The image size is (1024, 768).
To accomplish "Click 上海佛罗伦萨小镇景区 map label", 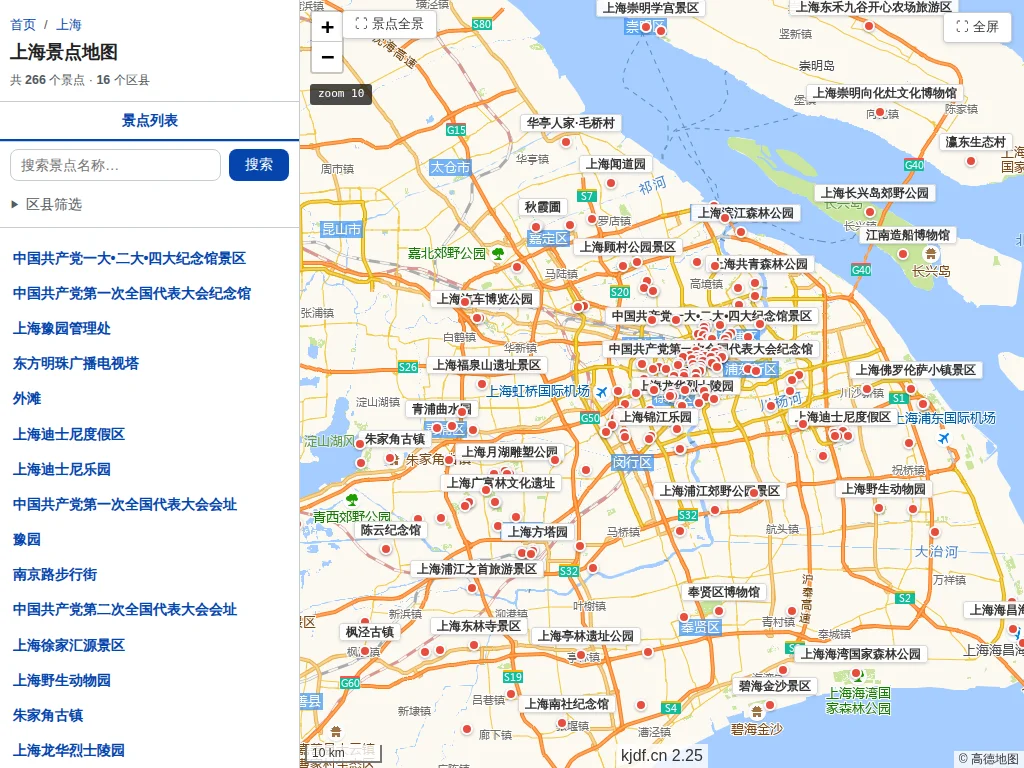I will 916,370.
